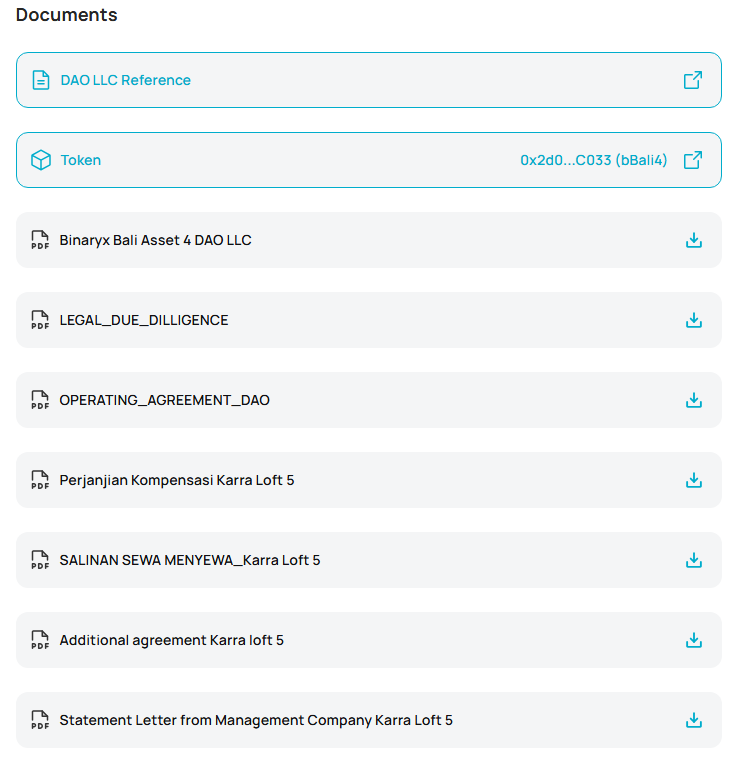Click PDF icon for Additional agreement
Screen dimensions: 751x768
(40, 640)
